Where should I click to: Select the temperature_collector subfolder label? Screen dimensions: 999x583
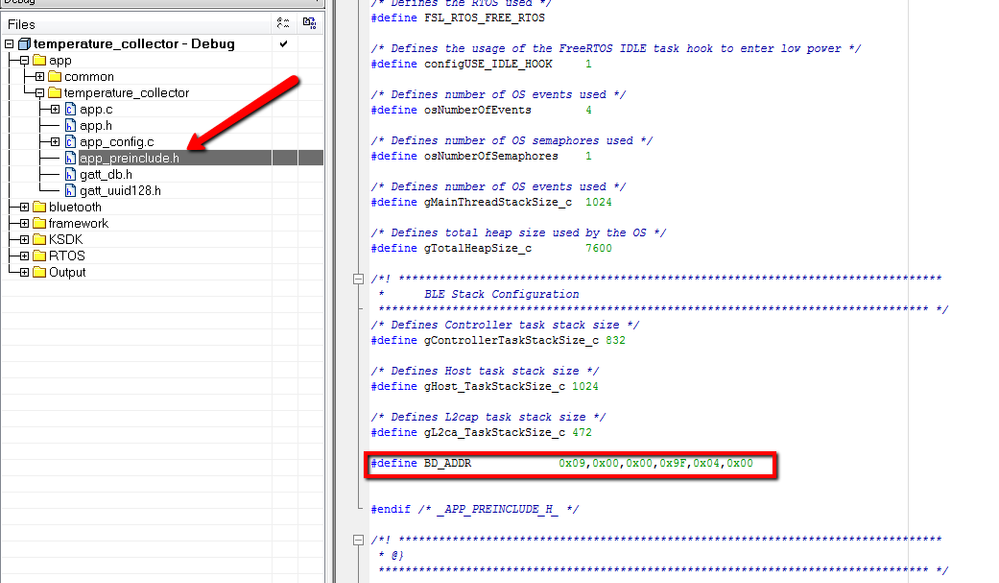(126, 93)
